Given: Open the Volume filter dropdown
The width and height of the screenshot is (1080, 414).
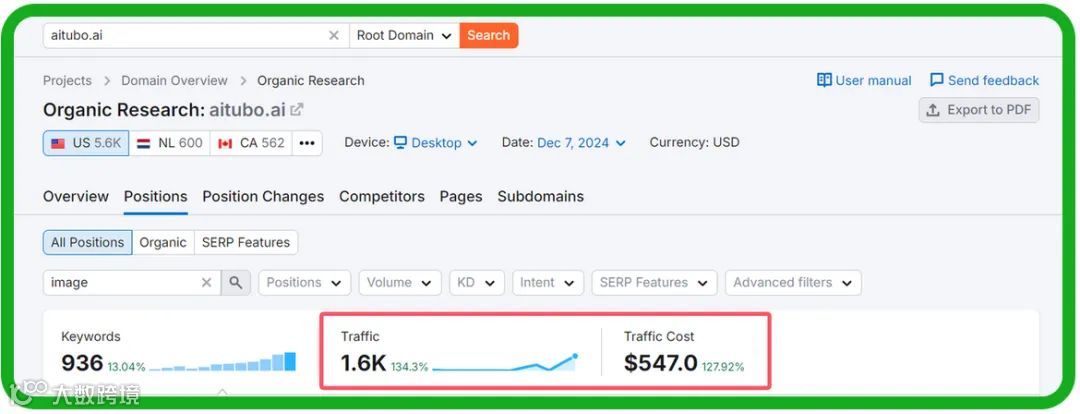Looking at the screenshot, I should click(x=399, y=282).
